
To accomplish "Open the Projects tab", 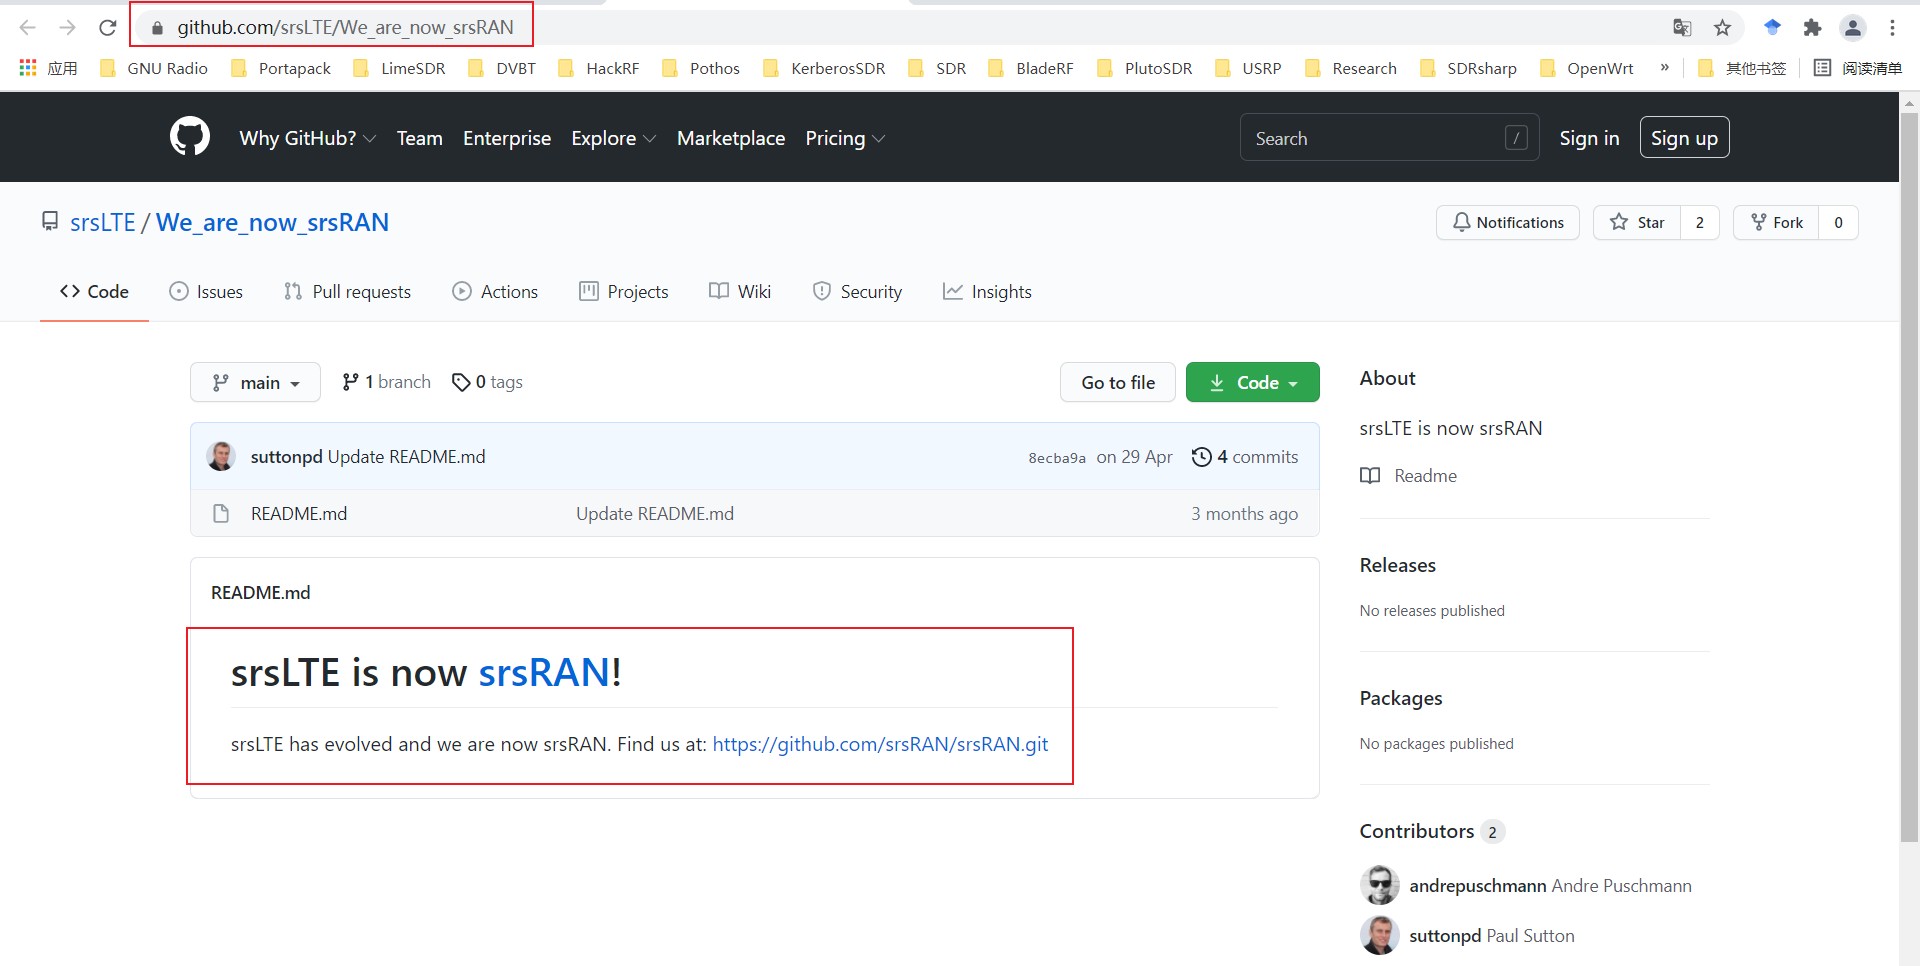I will [x=624, y=291].
